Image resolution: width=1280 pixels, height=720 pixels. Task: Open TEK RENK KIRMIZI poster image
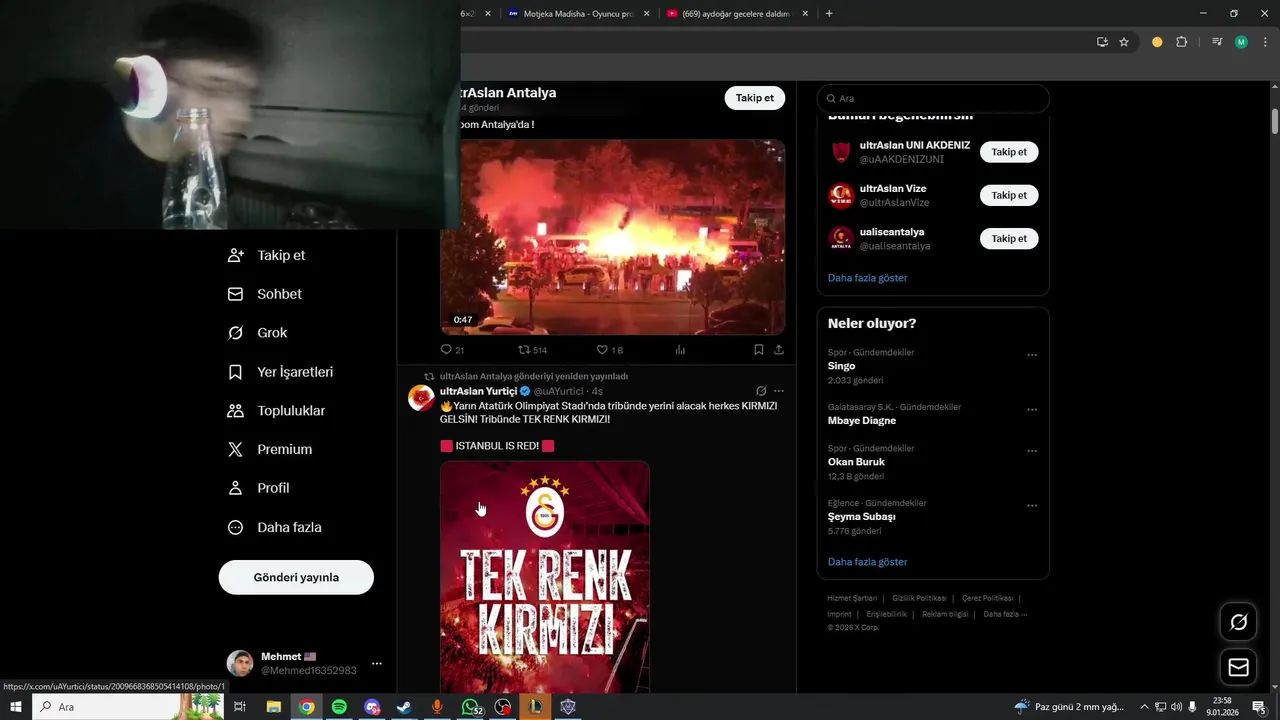click(x=545, y=577)
